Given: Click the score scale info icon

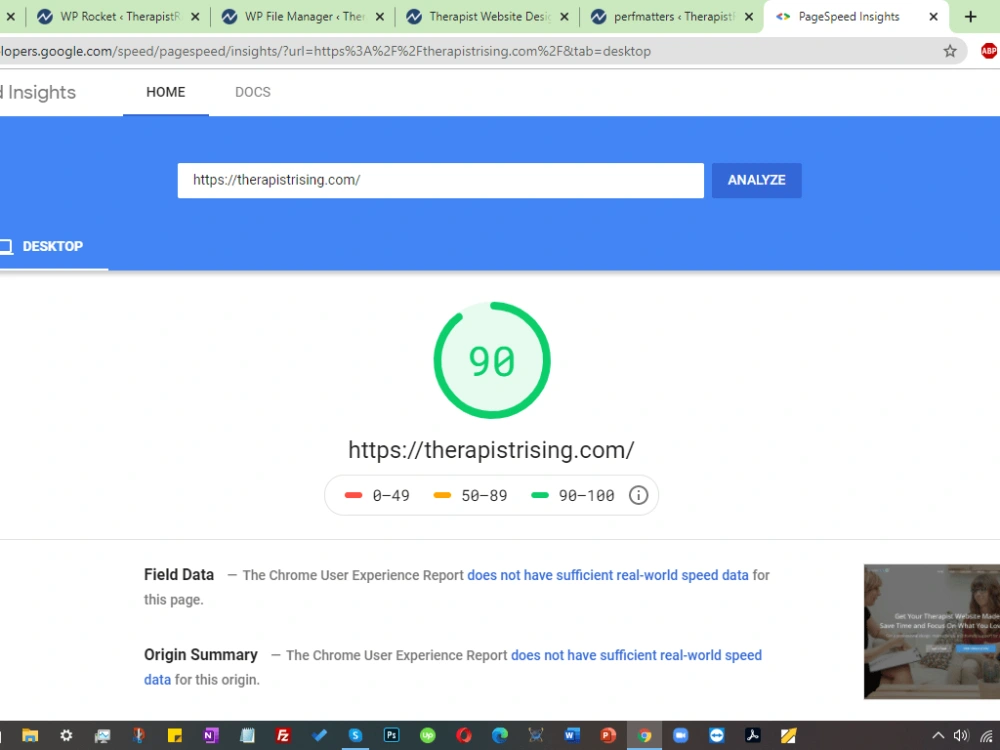Looking at the screenshot, I should [638, 496].
